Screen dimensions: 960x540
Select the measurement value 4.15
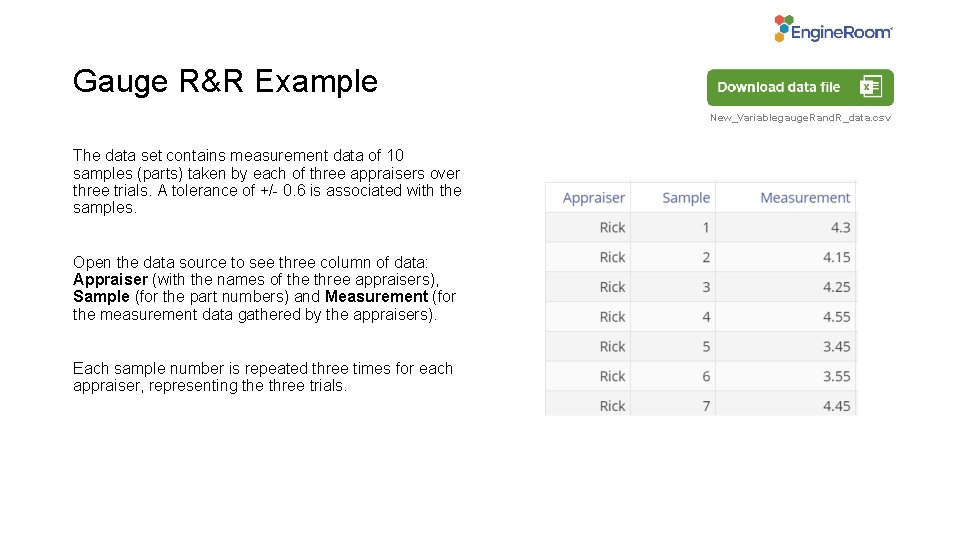pyautogui.click(x=836, y=257)
